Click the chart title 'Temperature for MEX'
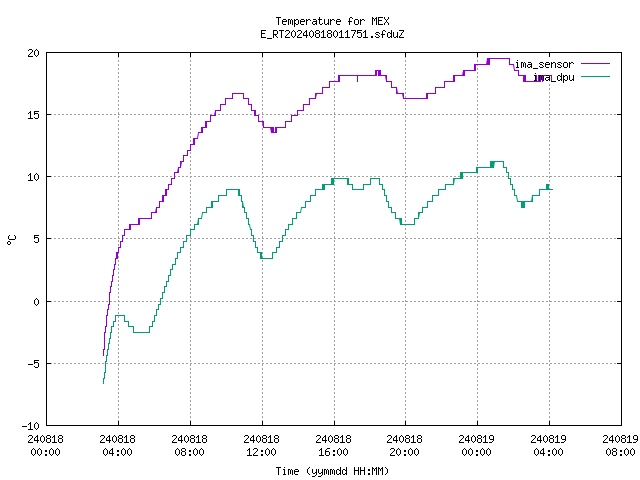This screenshot has width=640, height=480. tap(332, 21)
